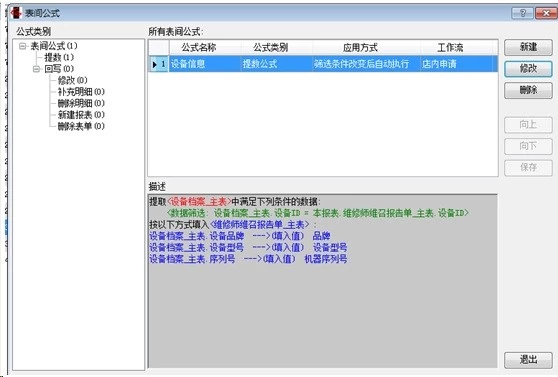Collapse the 表间公式 (1) tree node
558x377 pixels.
click(23, 46)
